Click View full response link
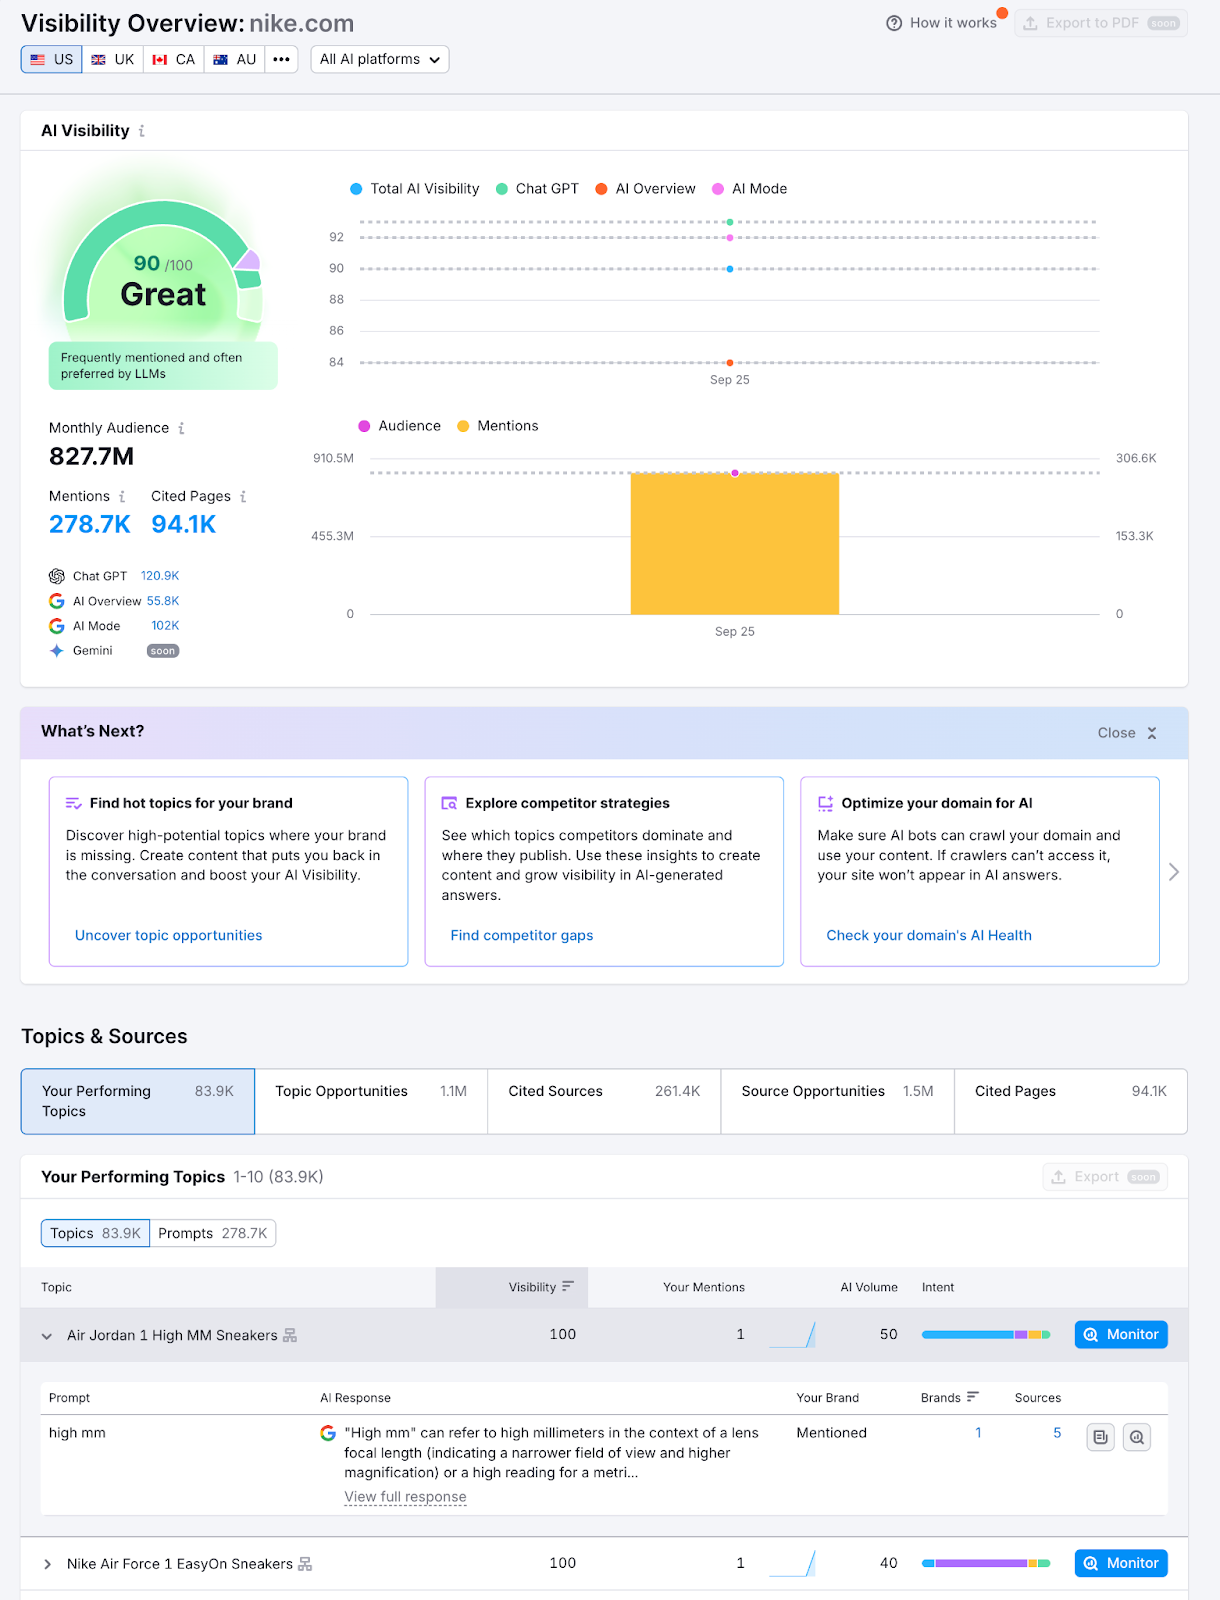 405,1497
